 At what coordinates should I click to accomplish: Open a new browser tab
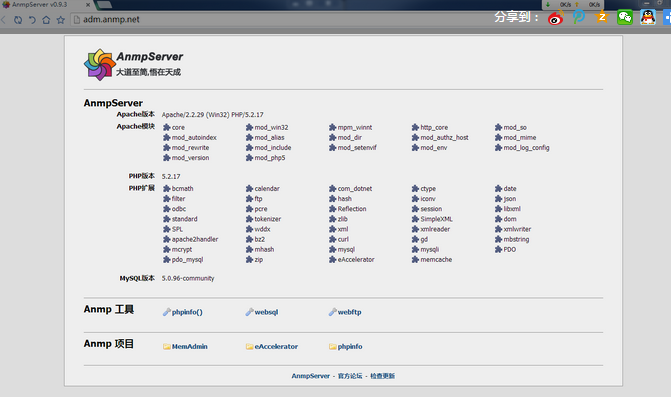click(104, 5)
